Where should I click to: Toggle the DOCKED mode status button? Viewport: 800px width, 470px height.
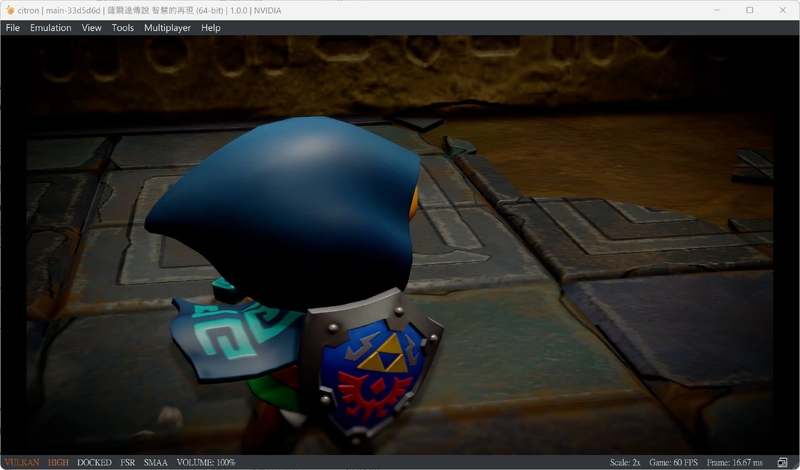(94, 462)
